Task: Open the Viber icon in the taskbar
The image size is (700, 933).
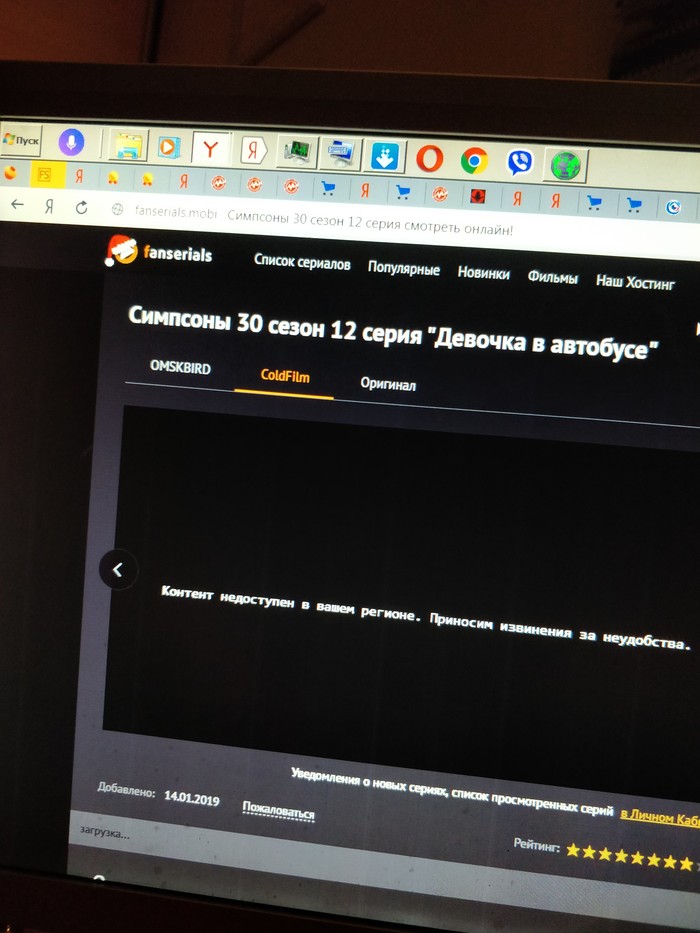Action: point(519,162)
